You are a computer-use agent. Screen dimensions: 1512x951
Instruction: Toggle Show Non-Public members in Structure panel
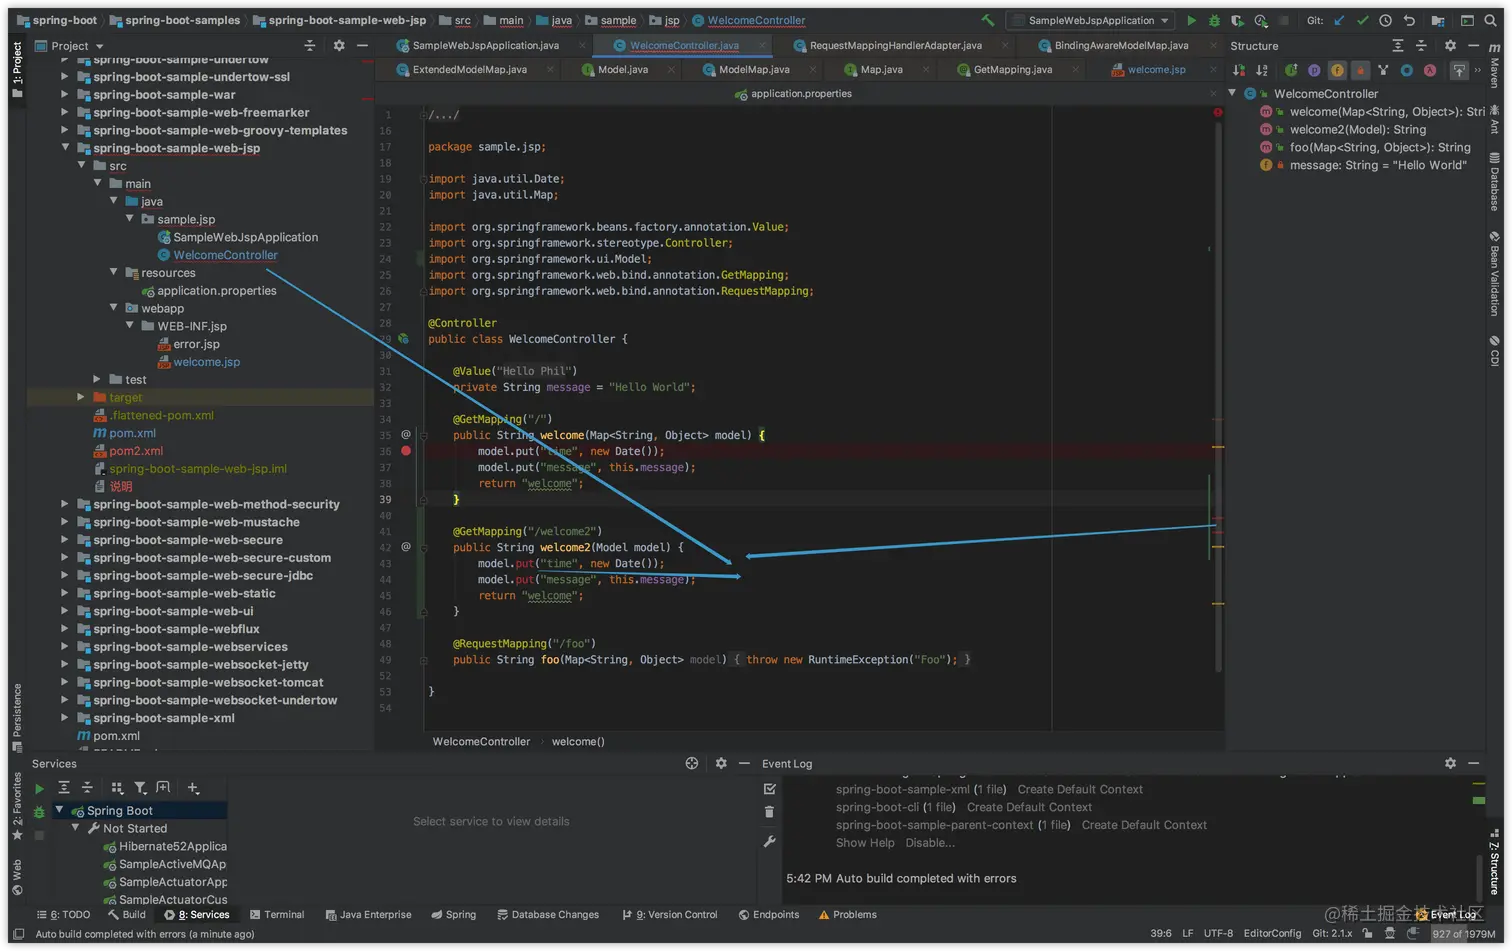(1360, 70)
